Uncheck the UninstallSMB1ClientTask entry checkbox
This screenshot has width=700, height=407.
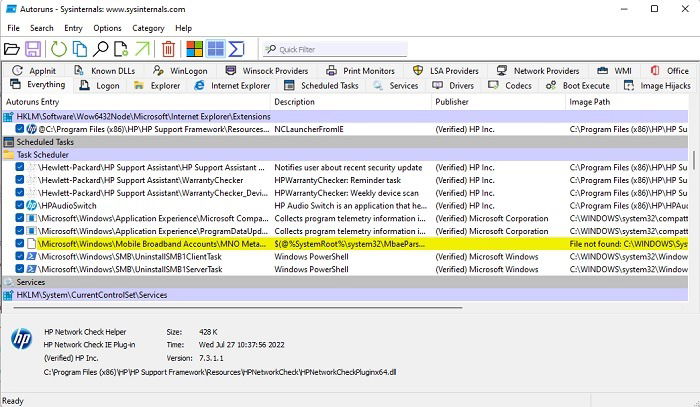pos(20,256)
